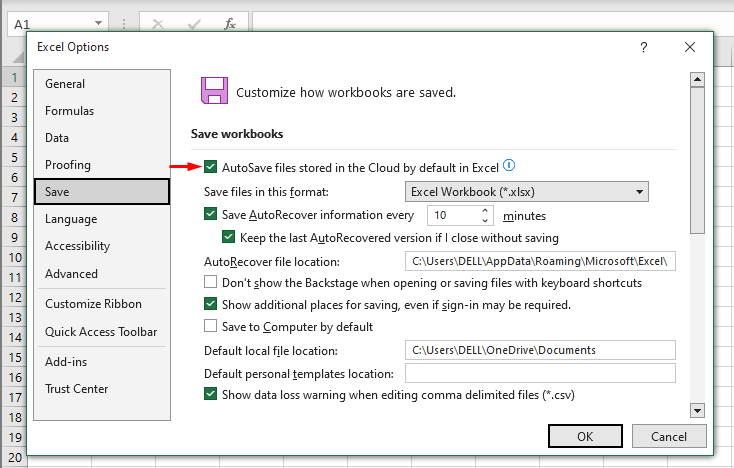Click the Default personal templates location field
This screenshot has height=468, width=734.
[x=540, y=373]
